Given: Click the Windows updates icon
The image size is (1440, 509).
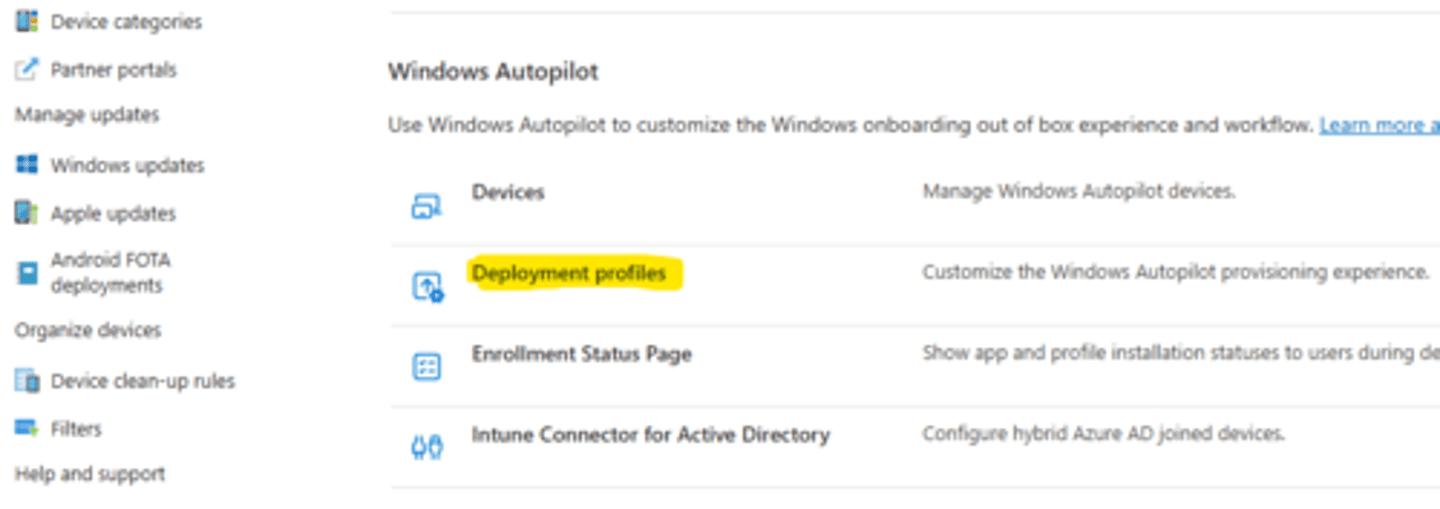Looking at the screenshot, I should pos(27,165).
